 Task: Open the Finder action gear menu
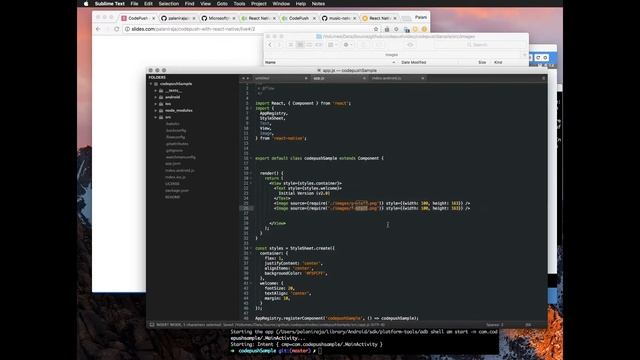[x=348, y=44]
